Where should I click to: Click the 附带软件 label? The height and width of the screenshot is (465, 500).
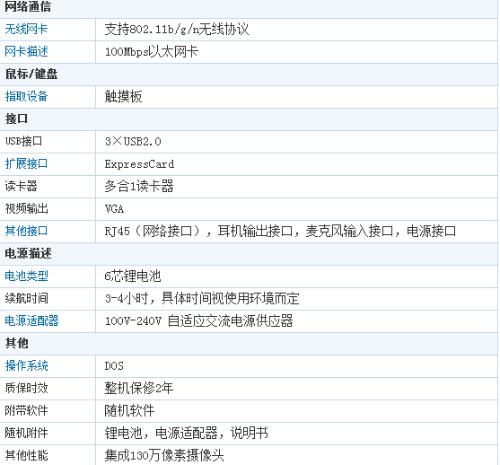(x=26, y=410)
